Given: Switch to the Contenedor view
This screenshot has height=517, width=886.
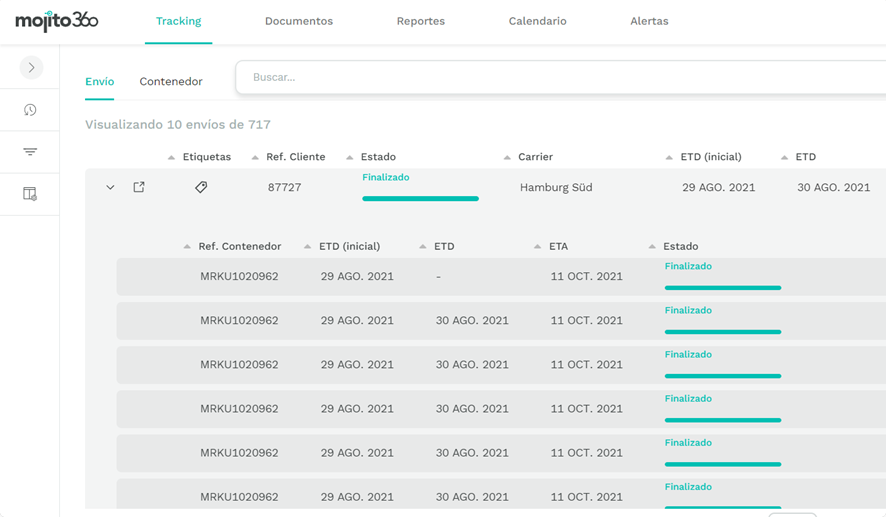Looking at the screenshot, I should (x=171, y=81).
